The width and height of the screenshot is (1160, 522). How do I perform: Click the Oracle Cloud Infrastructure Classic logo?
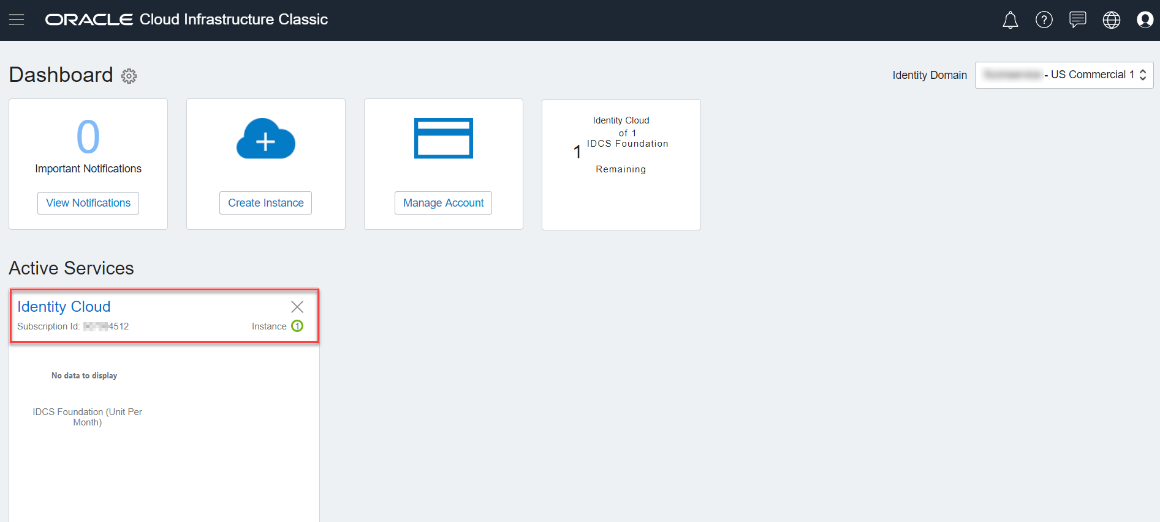[186, 20]
